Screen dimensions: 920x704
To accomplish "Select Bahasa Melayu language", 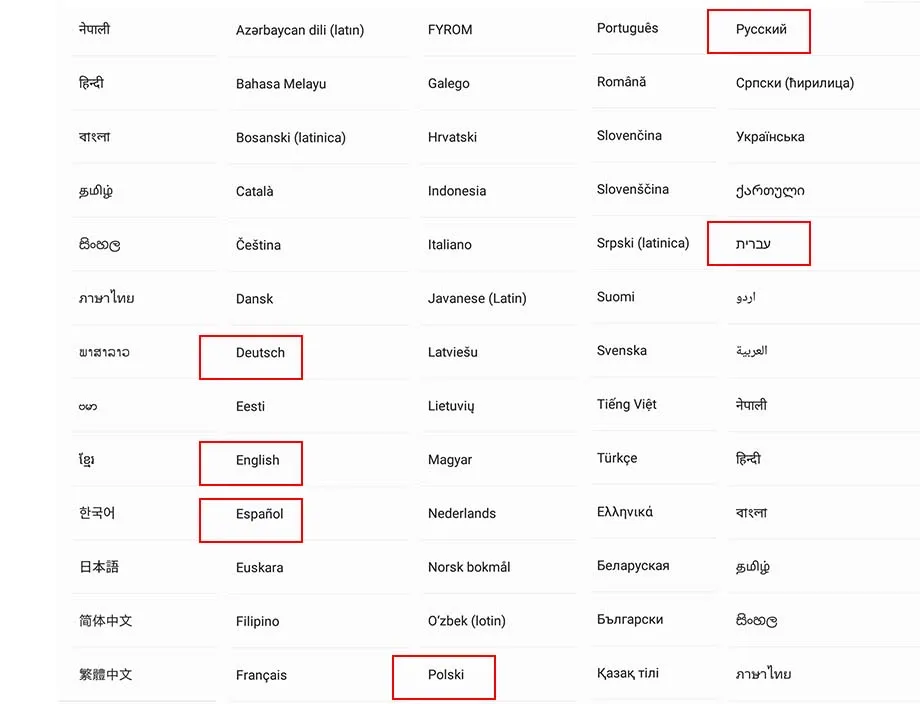I will coord(280,84).
